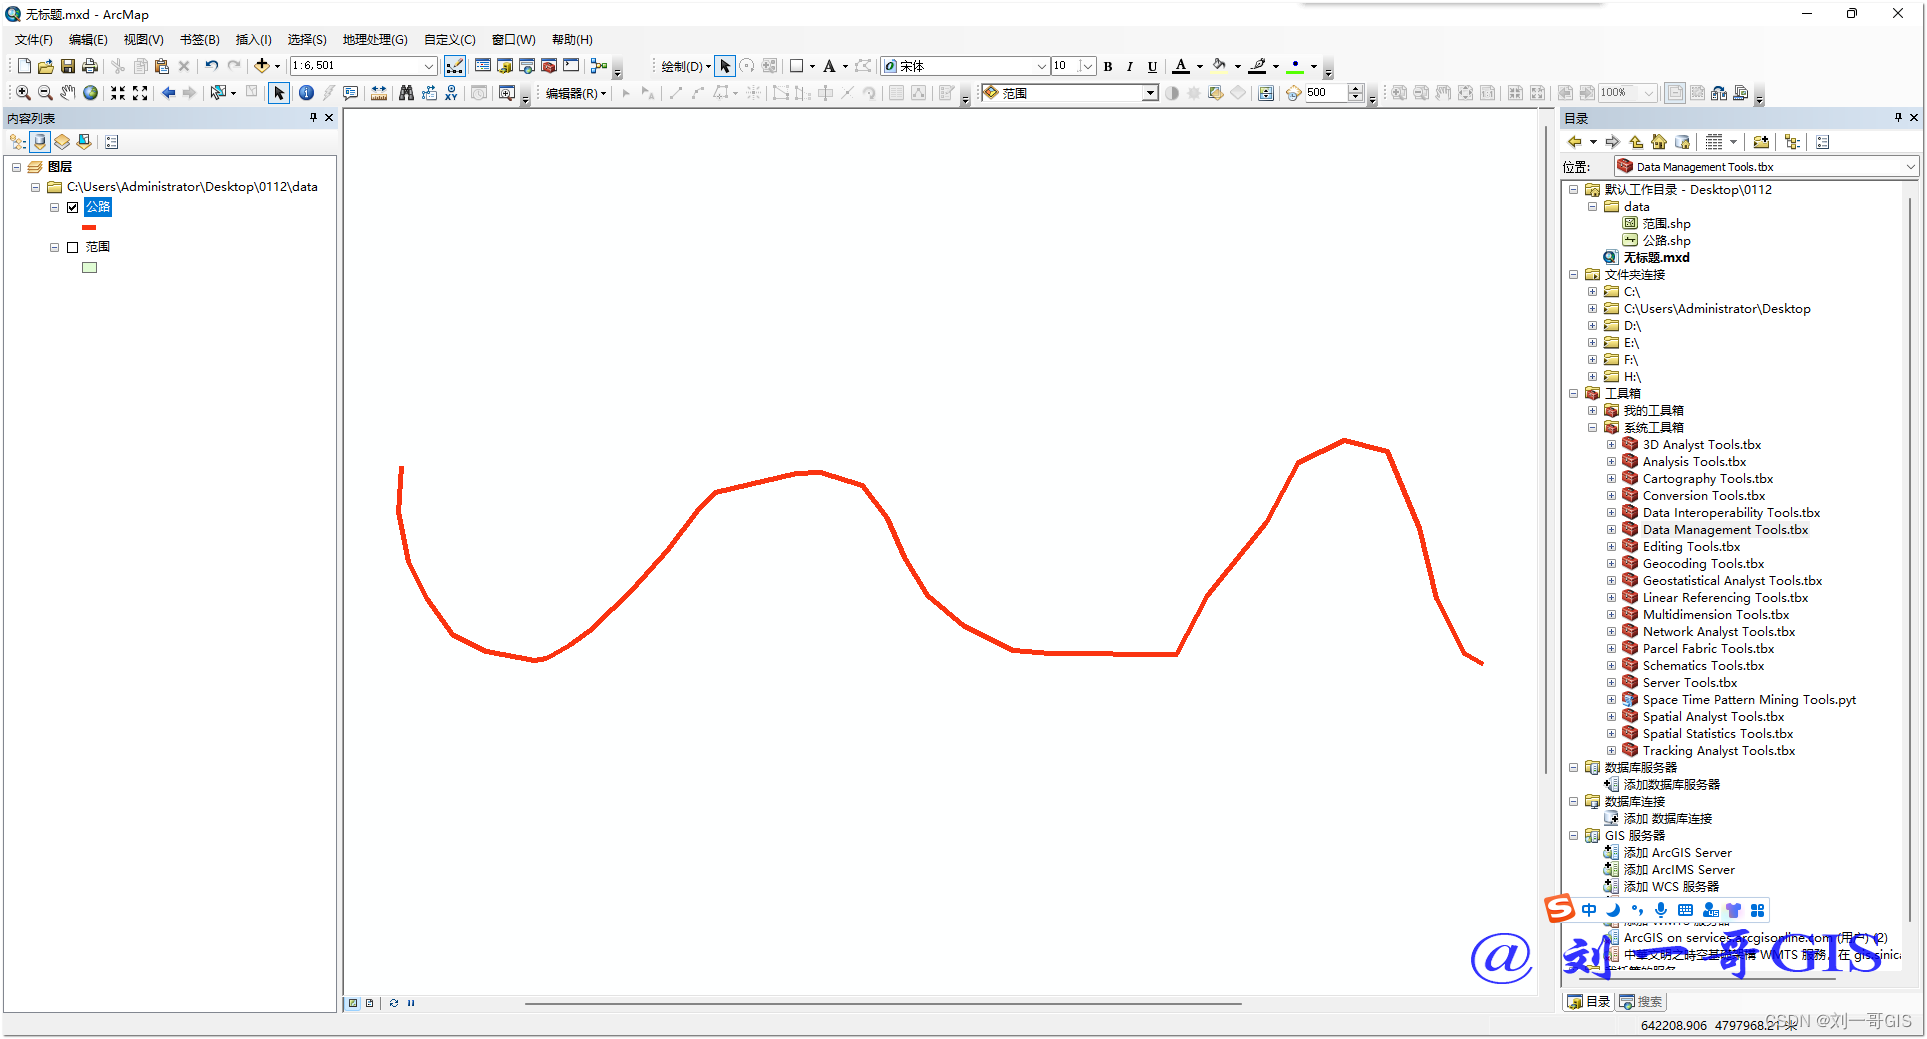
Task: Switch to the 搜索 tab
Action: click(x=1641, y=1002)
